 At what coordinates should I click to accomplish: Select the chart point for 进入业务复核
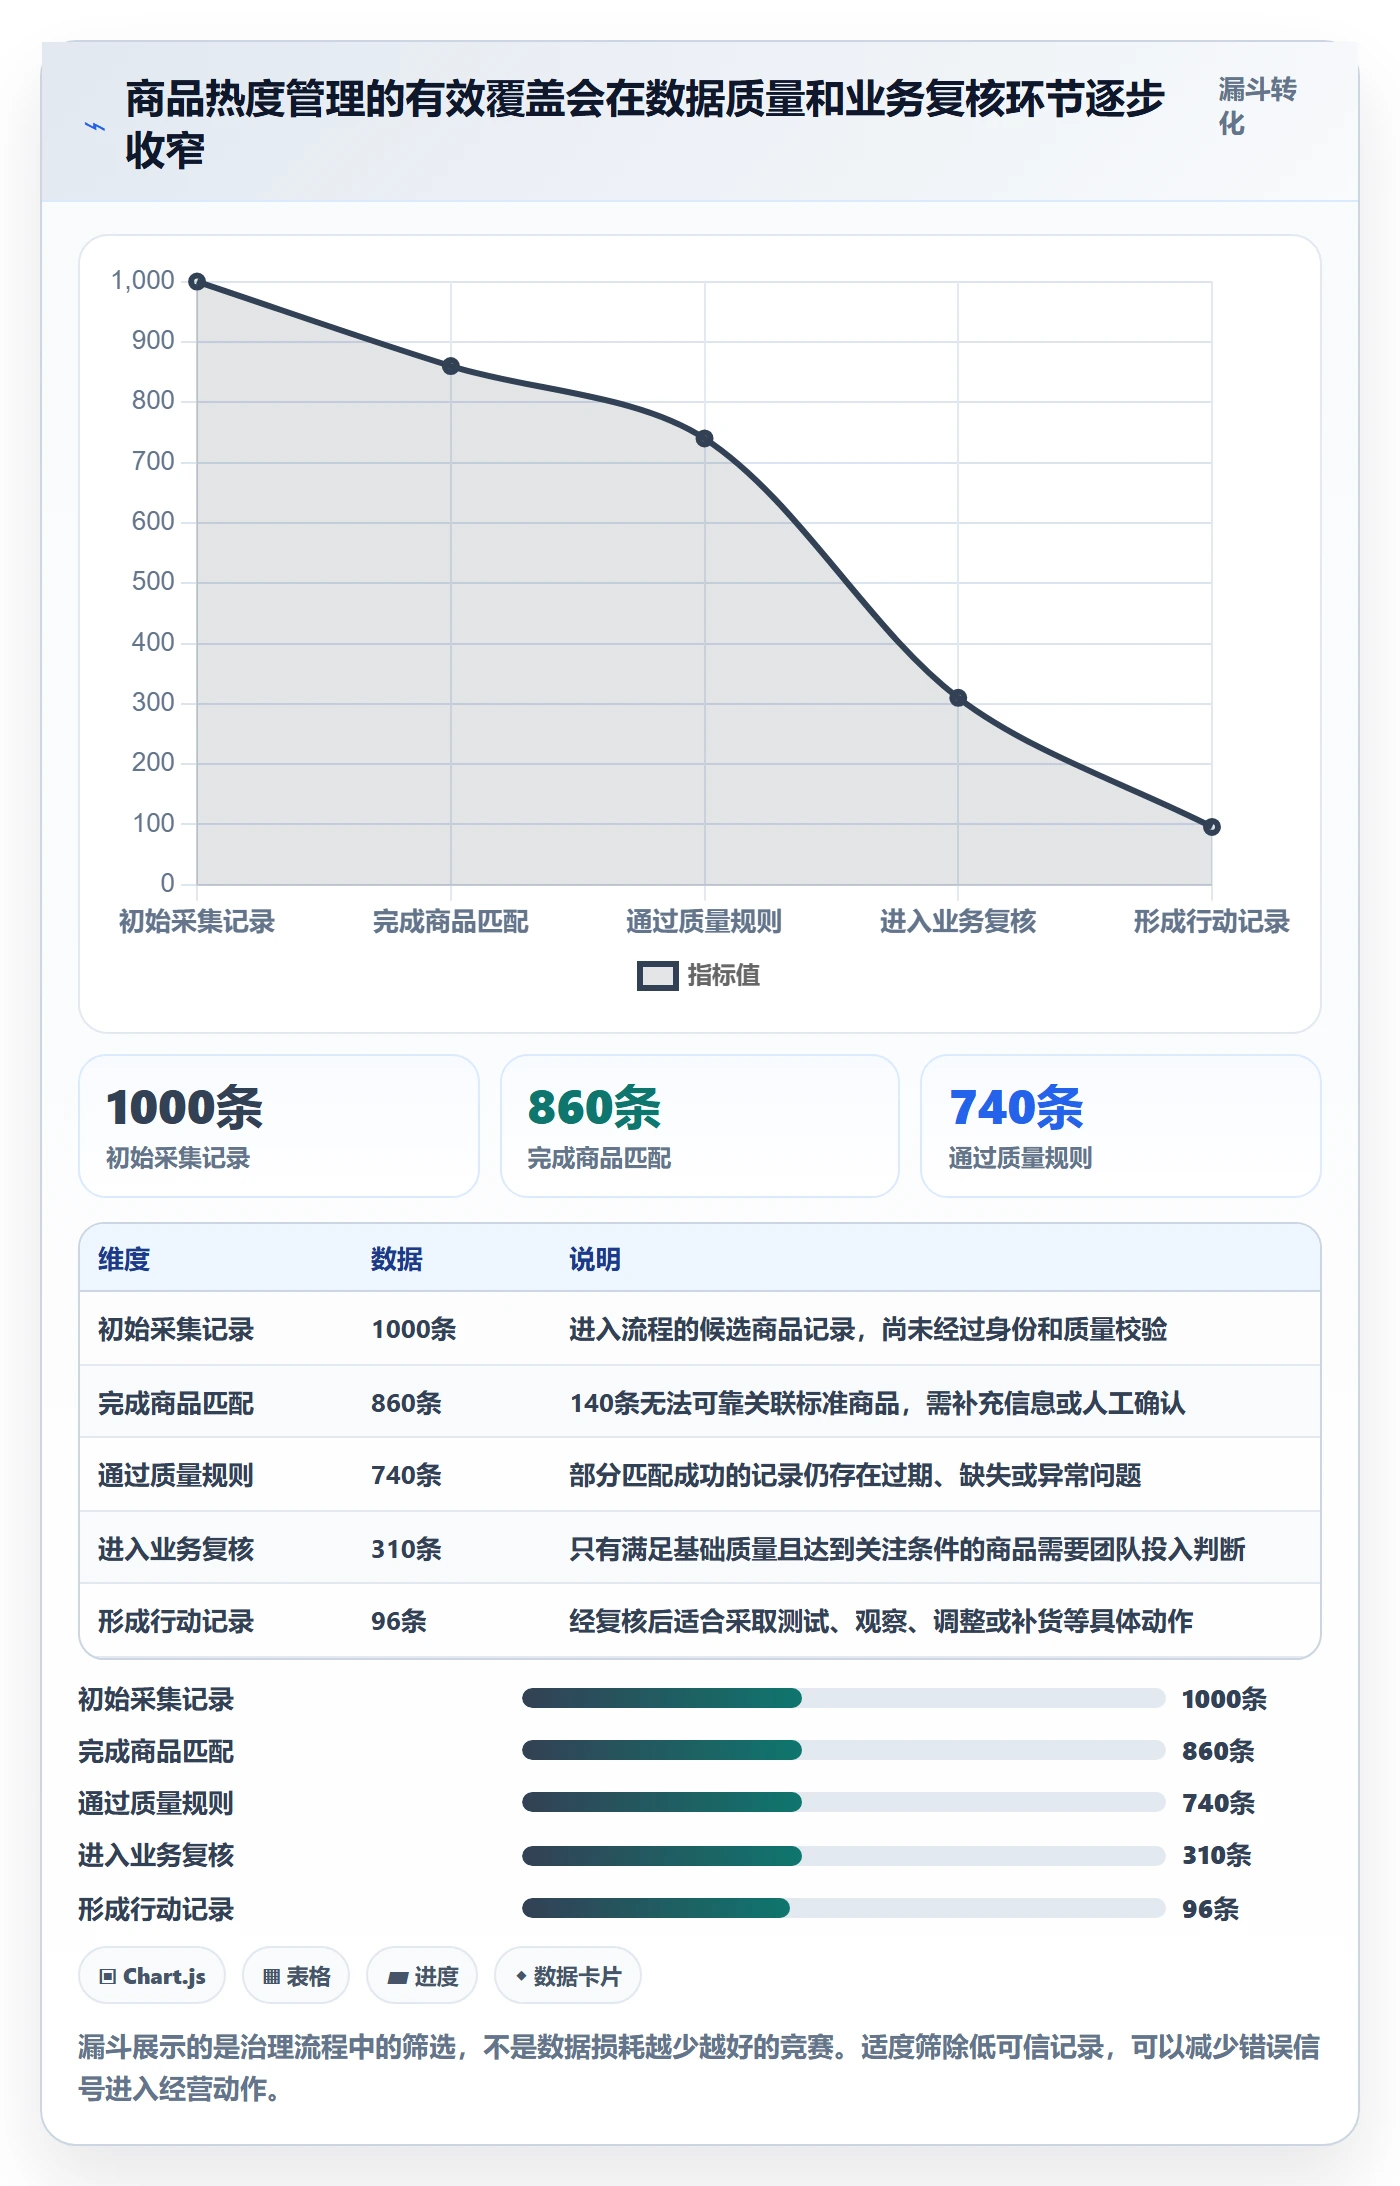pyautogui.click(x=958, y=698)
